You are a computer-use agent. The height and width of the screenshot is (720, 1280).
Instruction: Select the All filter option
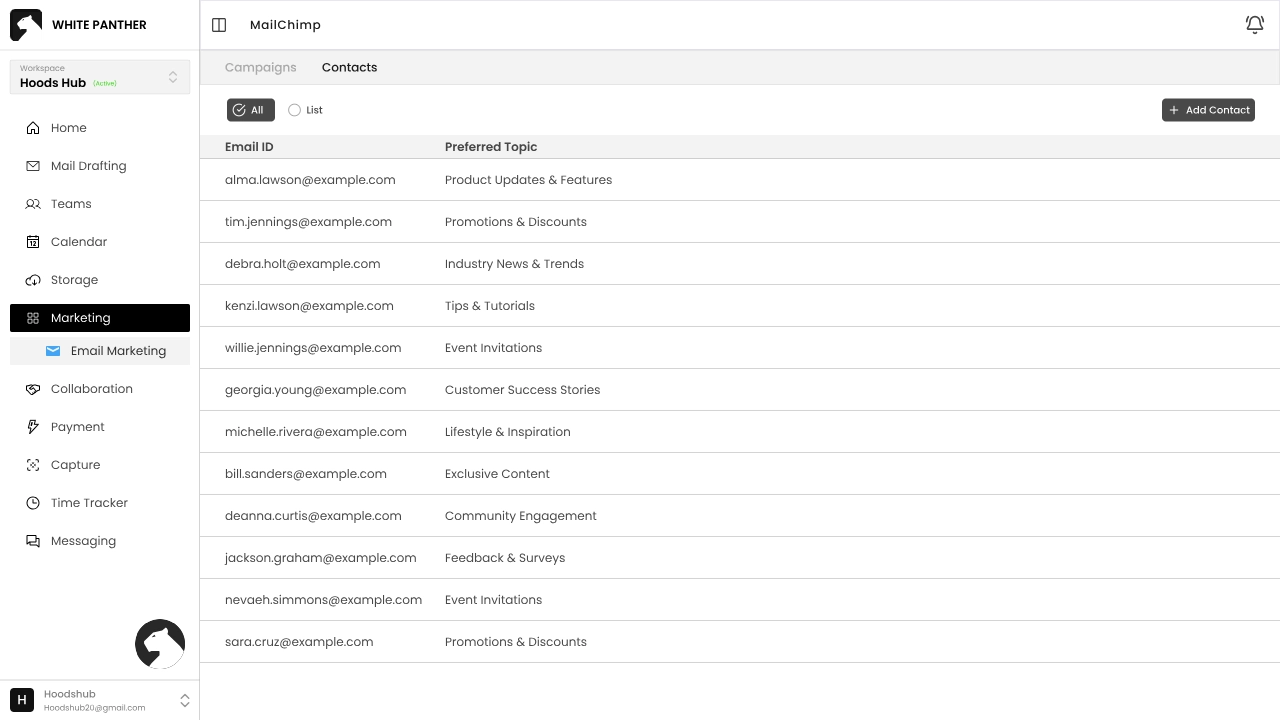tap(250, 110)
